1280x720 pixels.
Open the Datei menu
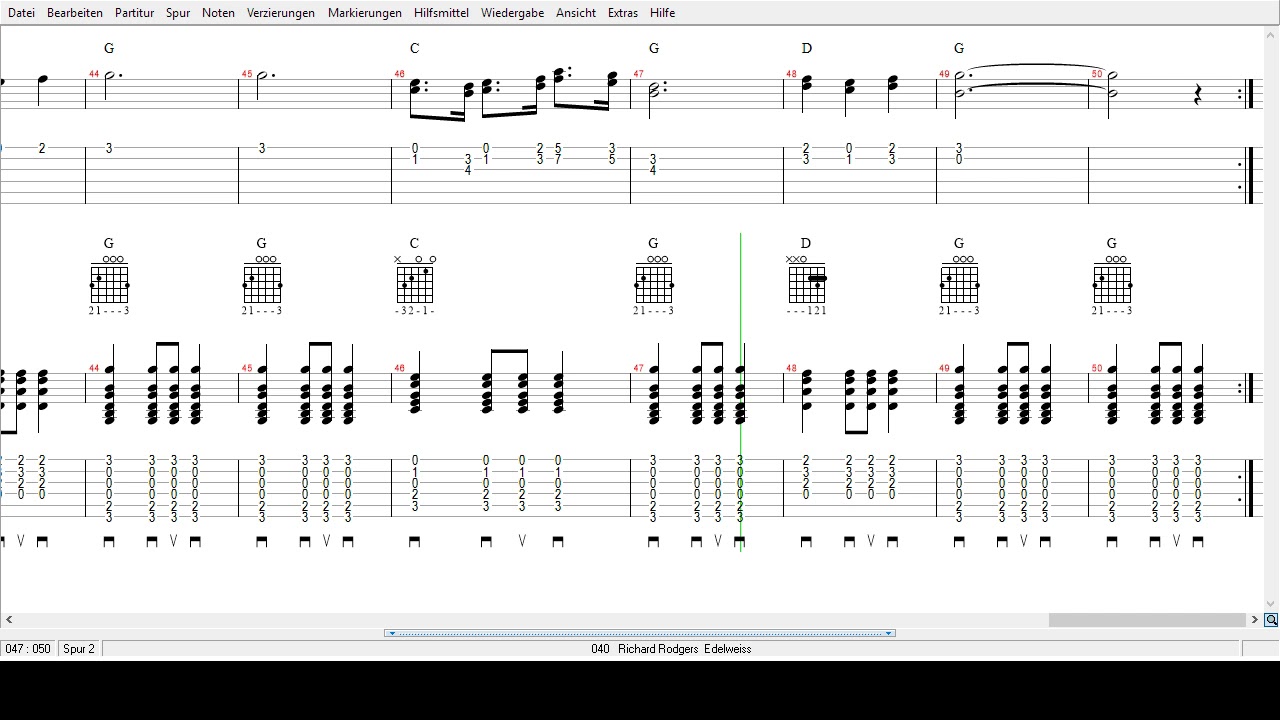(21, 13)
